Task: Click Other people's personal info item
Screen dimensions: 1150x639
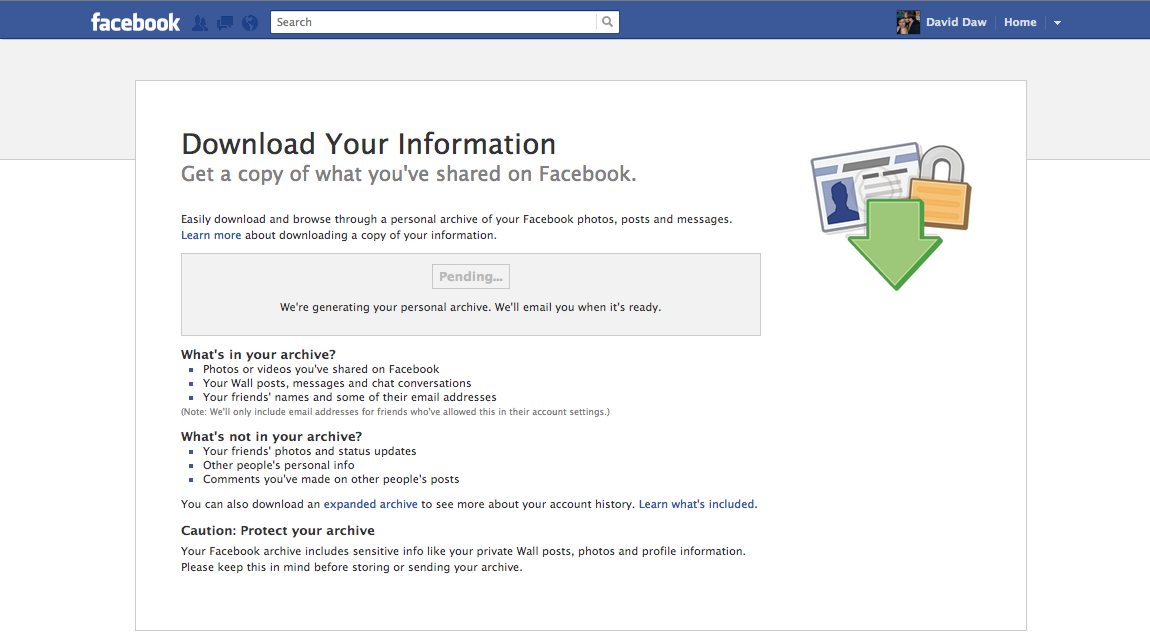Action: point(279,465)
